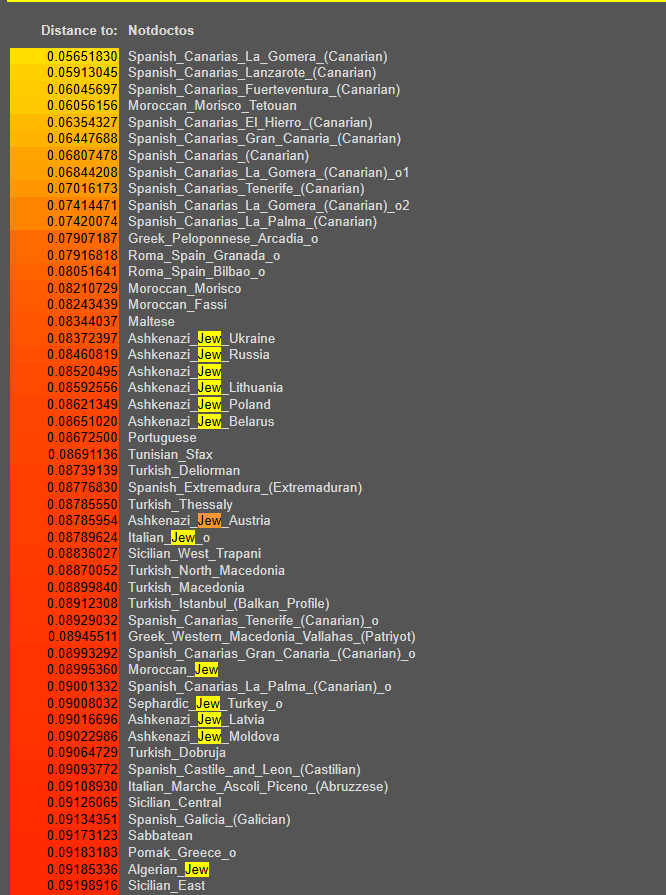The width and height of the screenshot is (666, 895).
Task: Click distance value 0.07907187
Action: [x=83, y=239]
